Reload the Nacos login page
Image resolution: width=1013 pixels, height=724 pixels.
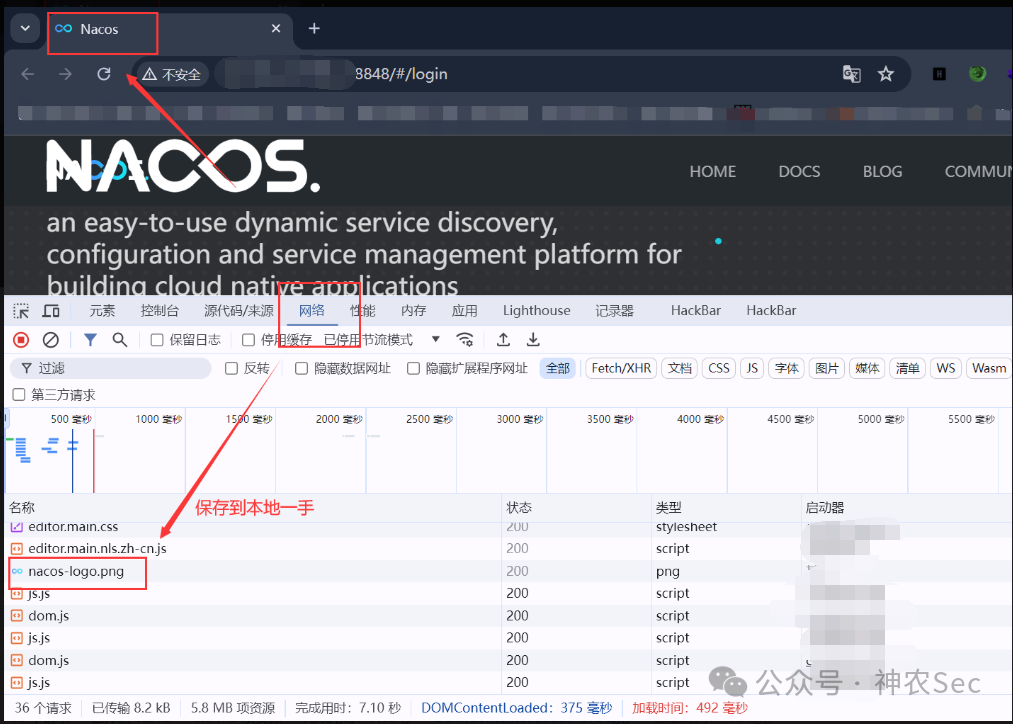(x=104, y=74)
